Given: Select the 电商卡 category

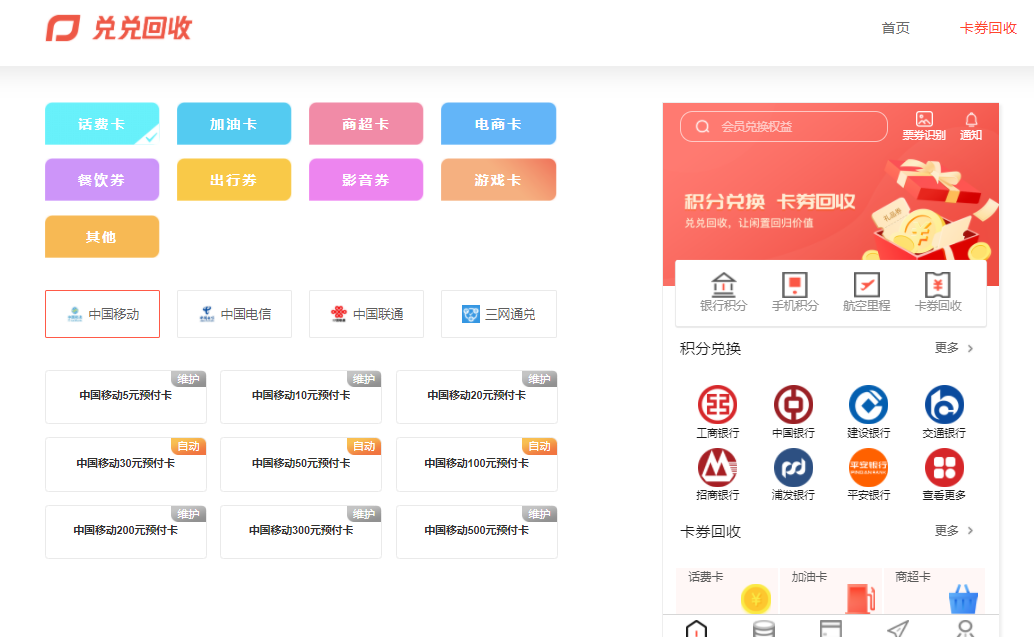Looking at the screenshot, I should pos(499,123).
